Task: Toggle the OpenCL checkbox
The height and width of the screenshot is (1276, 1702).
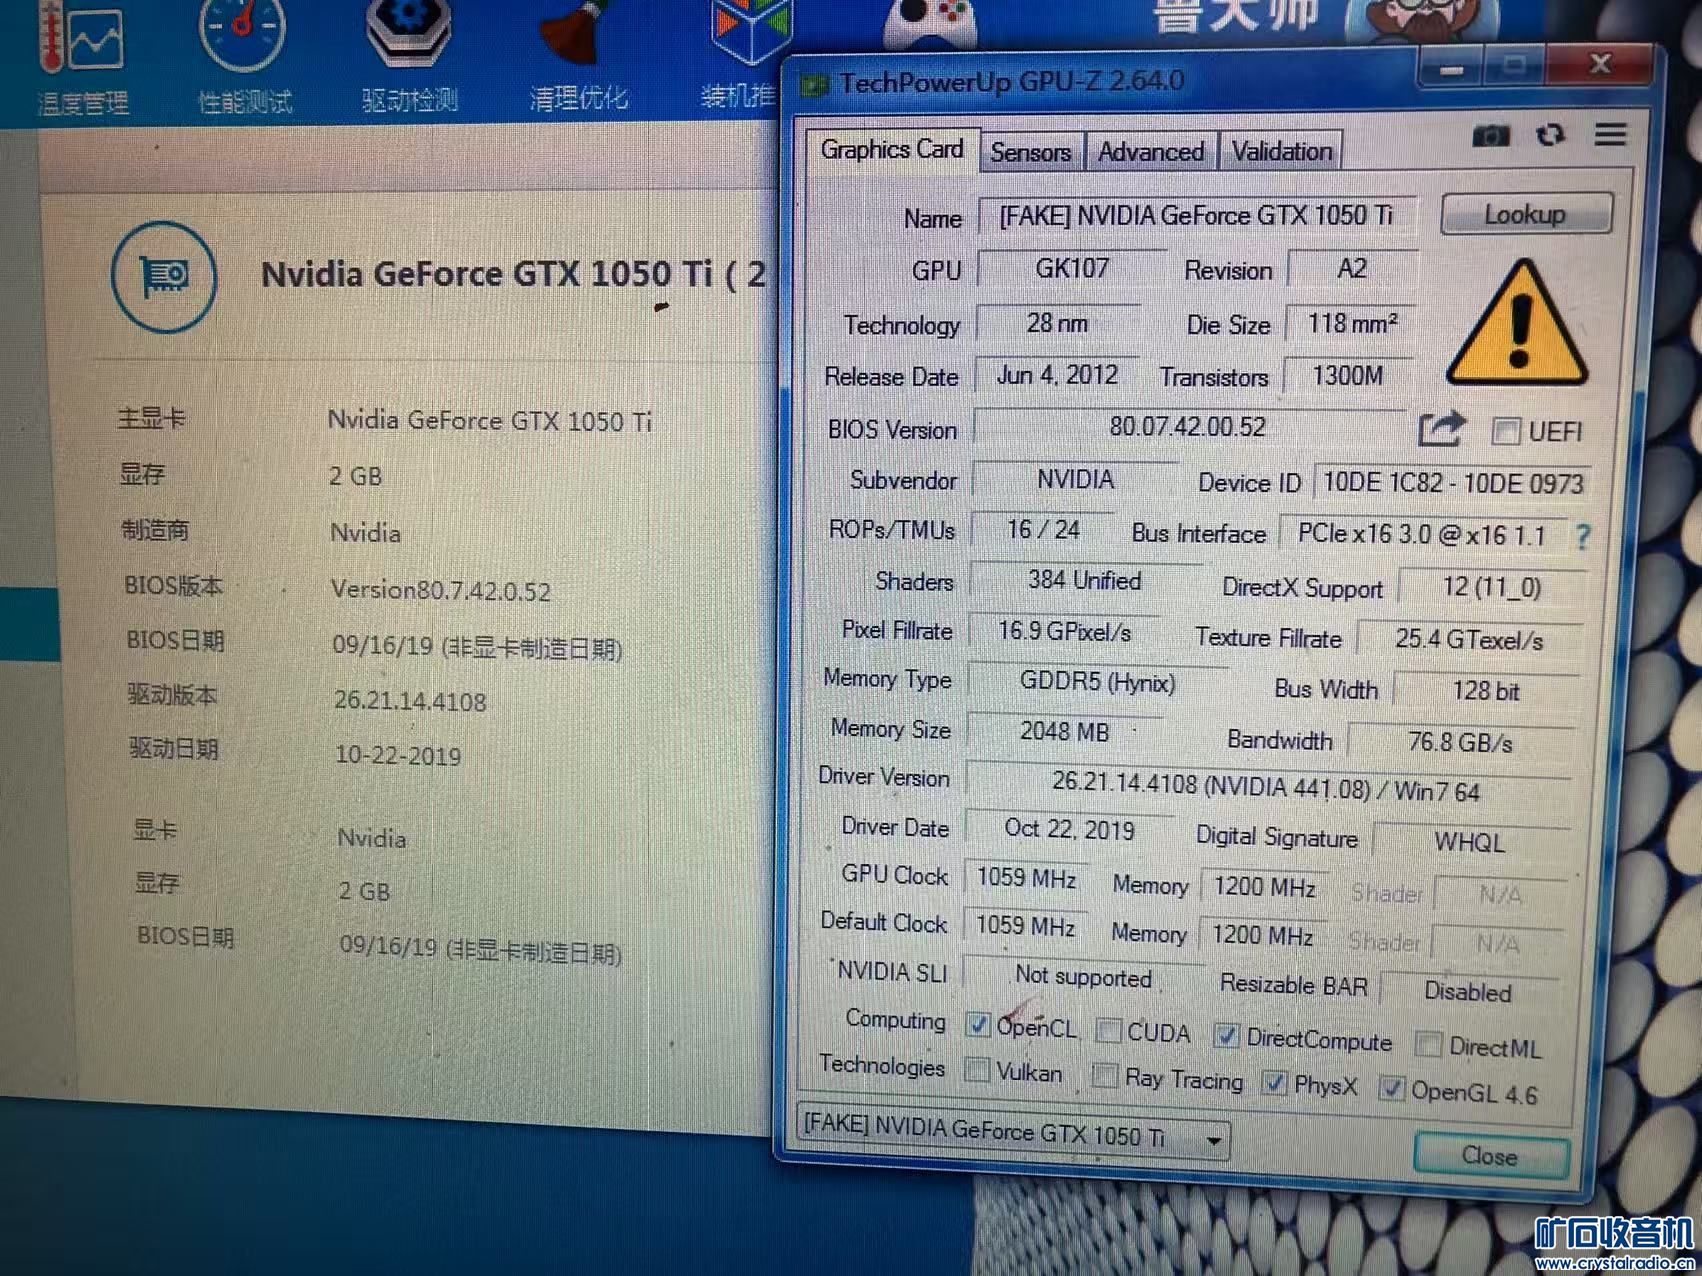Action: pyautogui.click(x=977, y=1025)
